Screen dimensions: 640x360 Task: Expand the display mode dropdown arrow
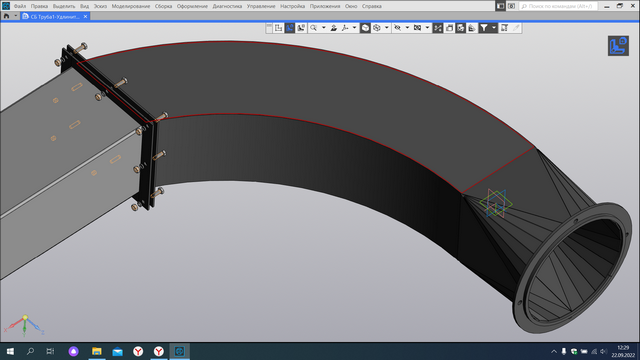tap(387, 28)
